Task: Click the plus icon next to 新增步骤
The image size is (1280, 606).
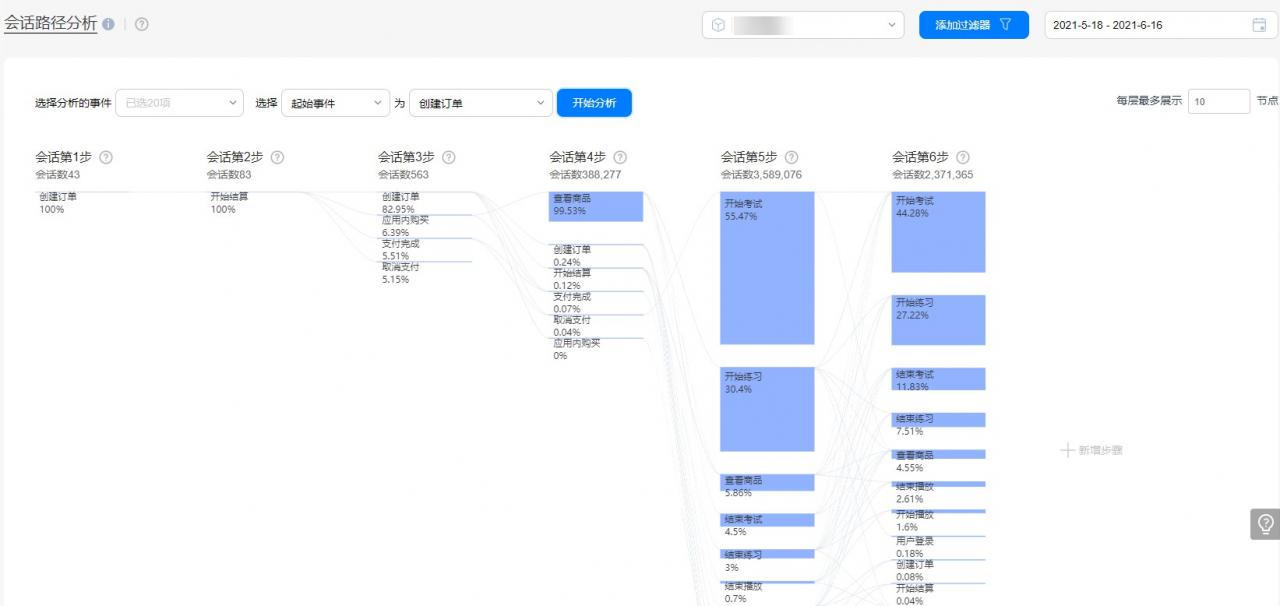Action: click(1068, 450)
